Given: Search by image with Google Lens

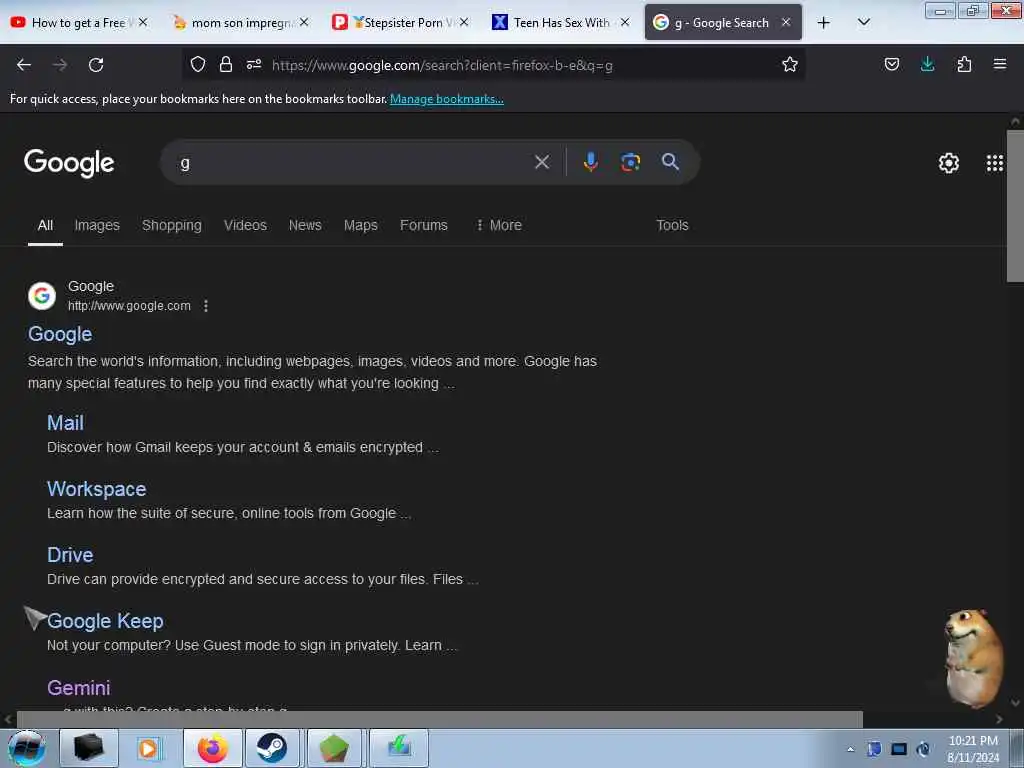Looking at the screenshot, I should tap(630, 162).
